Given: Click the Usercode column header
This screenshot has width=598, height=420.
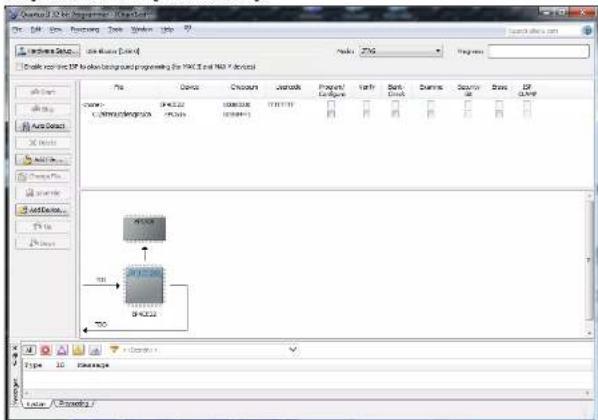Looking at the screenshot, I should point(288,87).
